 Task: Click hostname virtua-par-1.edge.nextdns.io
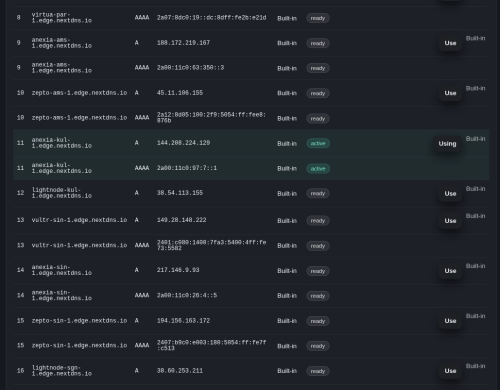point(62,18)
